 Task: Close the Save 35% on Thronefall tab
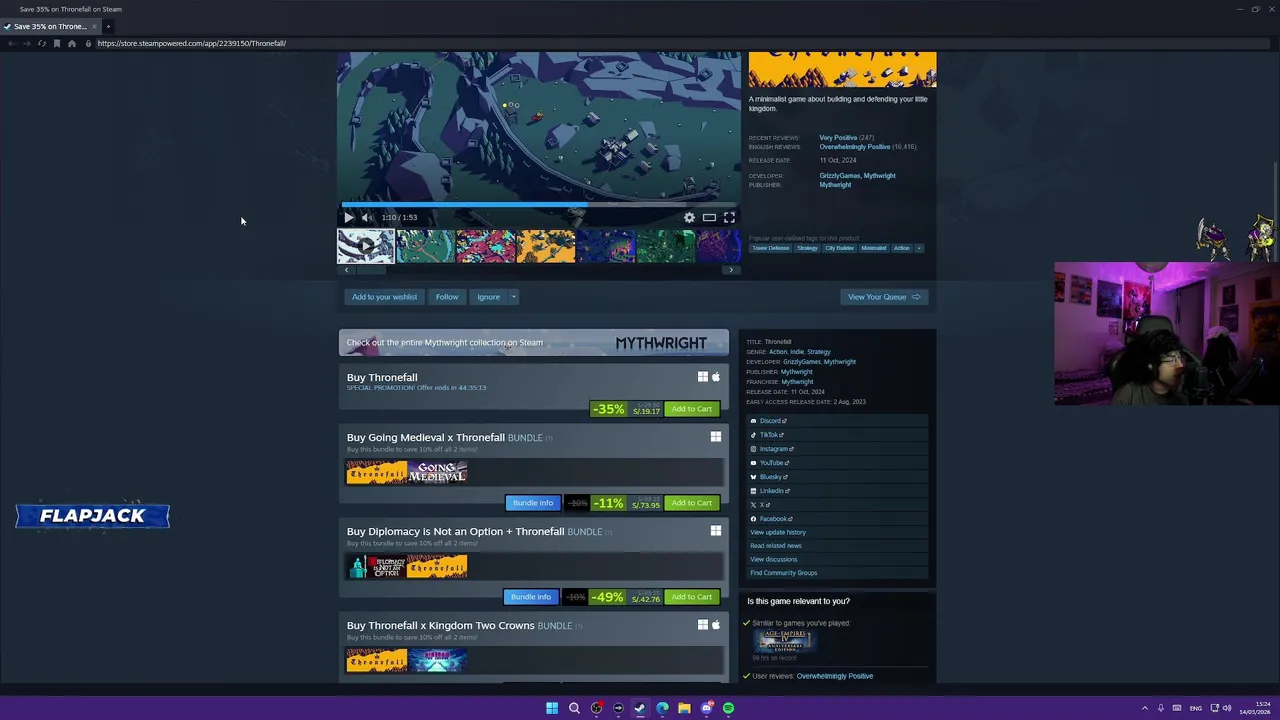[x=94, y=26]
